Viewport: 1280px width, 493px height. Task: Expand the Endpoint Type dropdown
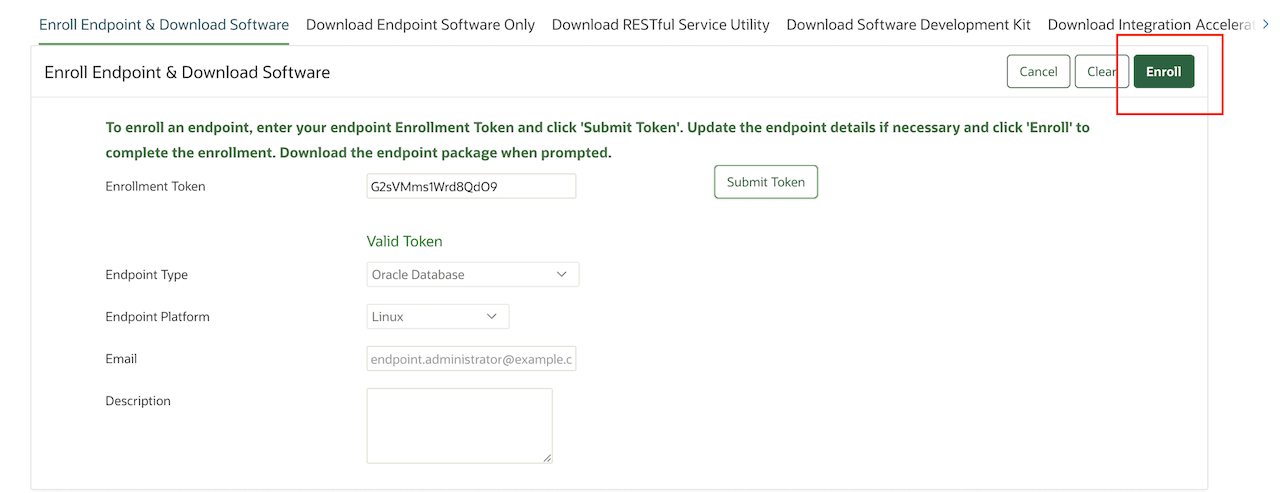[x=473, y=274]
